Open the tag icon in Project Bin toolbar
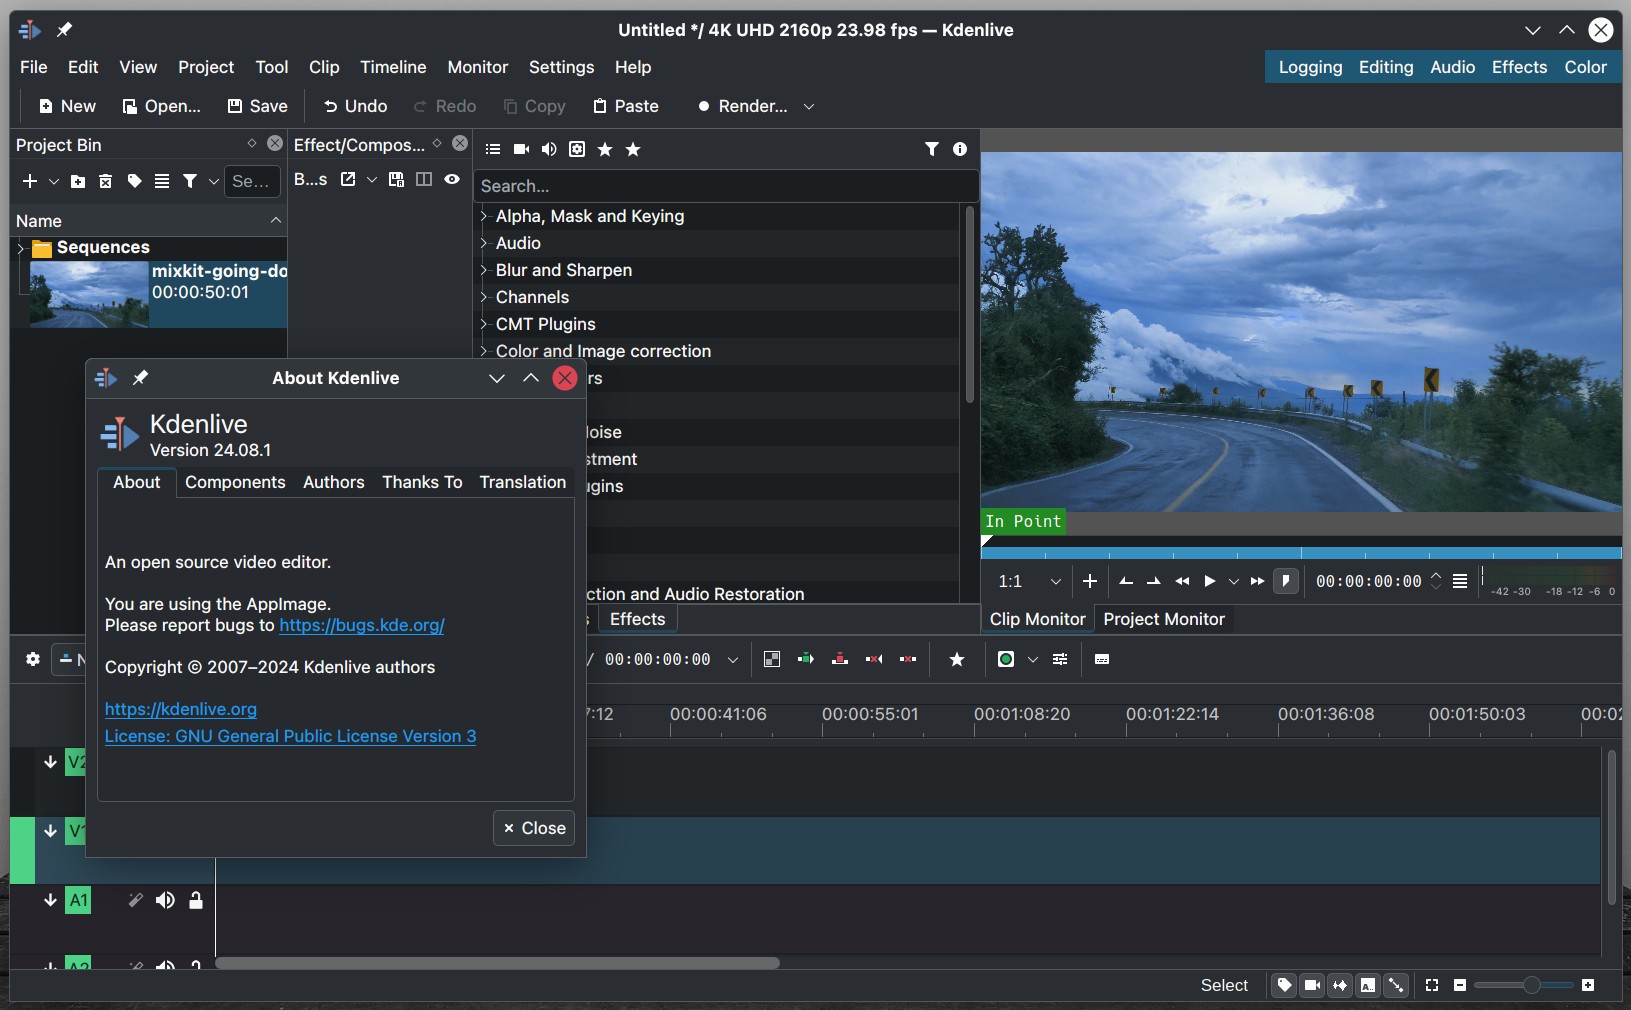 pyautogui.click(x=134, y=181)
